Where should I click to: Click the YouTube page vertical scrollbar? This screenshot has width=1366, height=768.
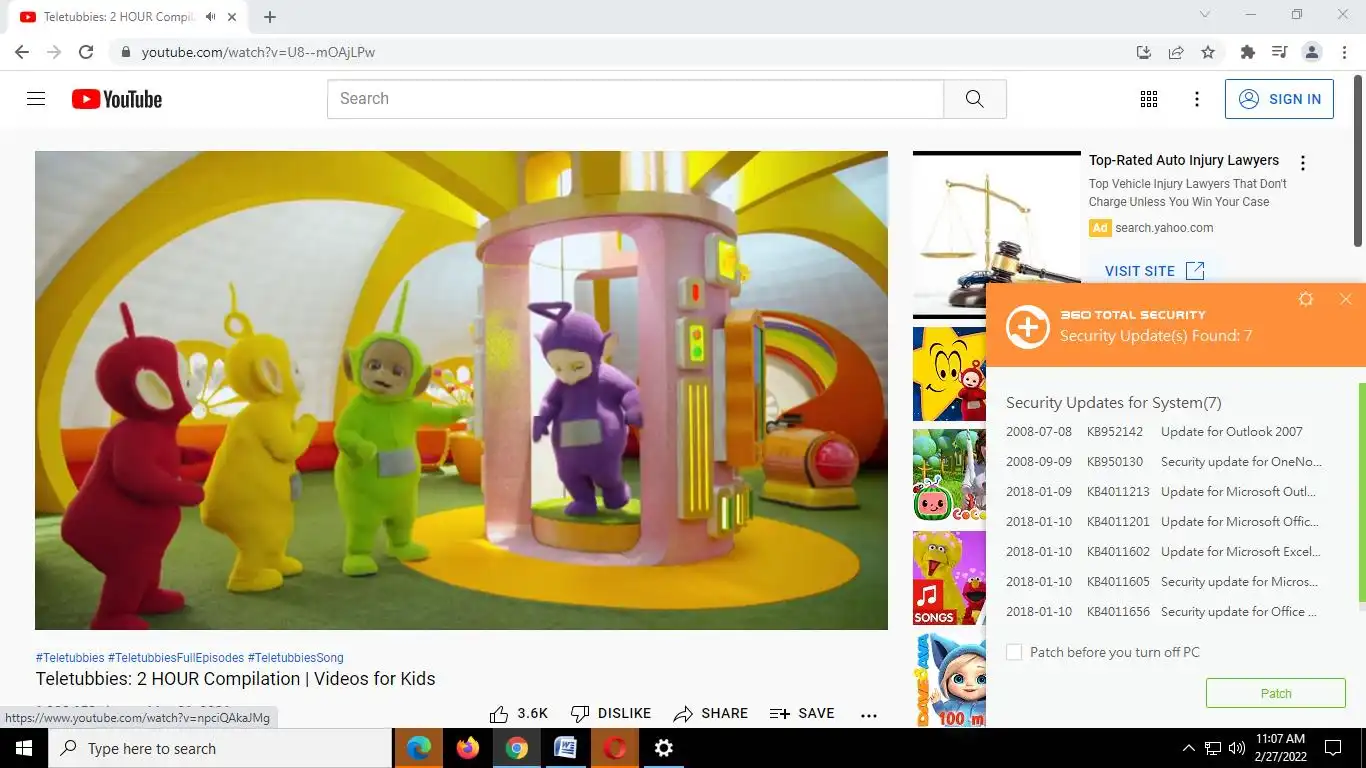[1359, 160]
